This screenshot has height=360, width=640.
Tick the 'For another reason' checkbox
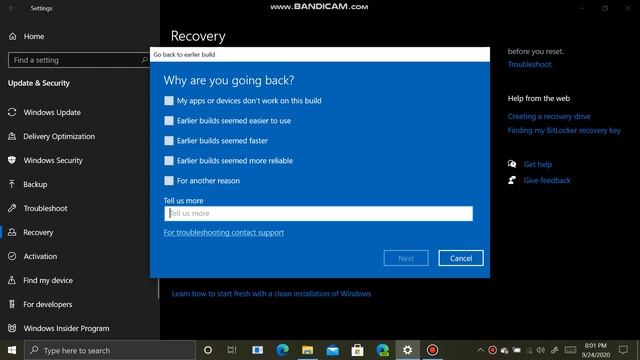coord(169,181)
